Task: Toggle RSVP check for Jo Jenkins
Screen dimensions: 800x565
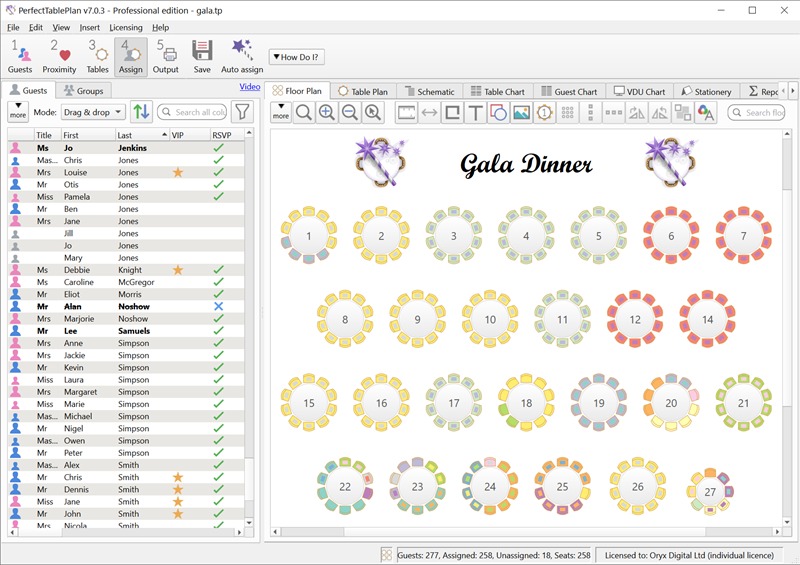Action: click(x=218, y=148)
